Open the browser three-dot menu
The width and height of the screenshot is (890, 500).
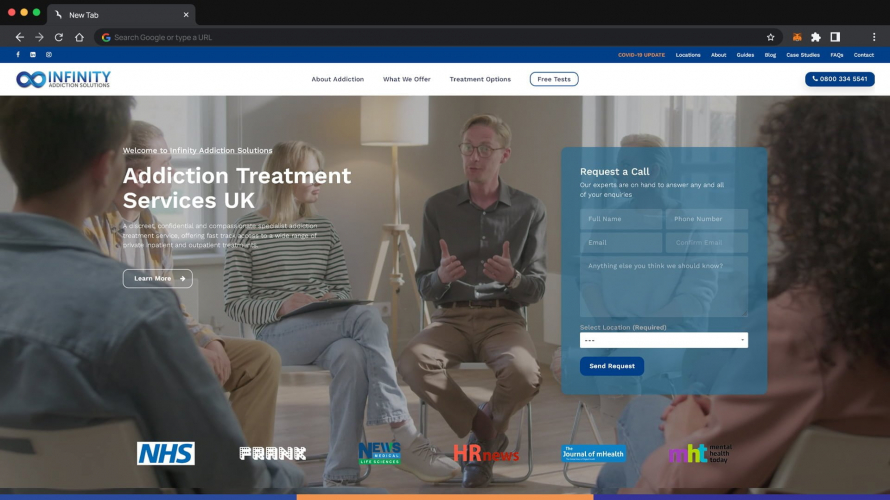pyautogui.click(x=874, y=37)
